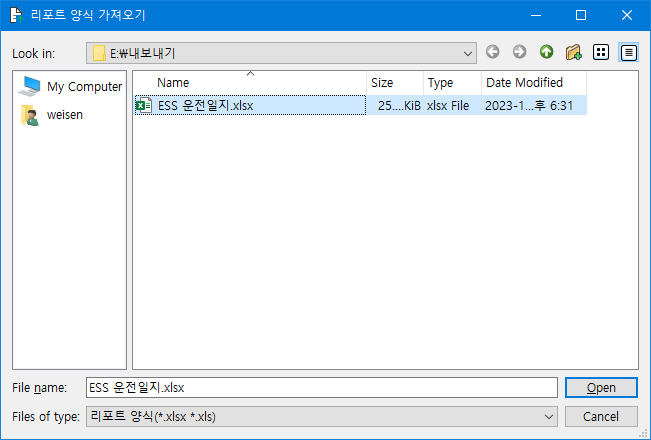Click the xlsx File type cell

[x=453, y=105]
